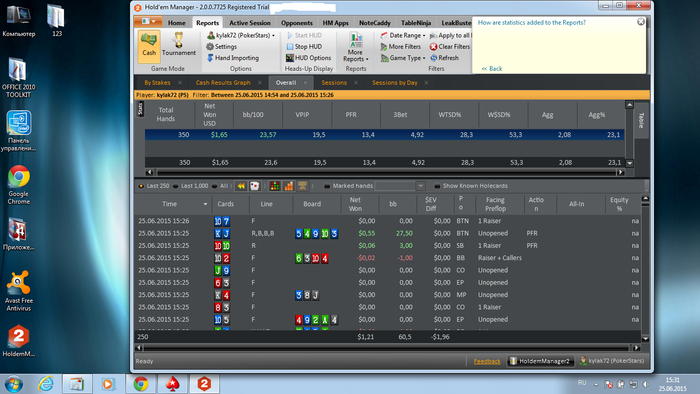Click Apply to all filters option
Viewport: 700px width, 394px height.
pos(450,35)
